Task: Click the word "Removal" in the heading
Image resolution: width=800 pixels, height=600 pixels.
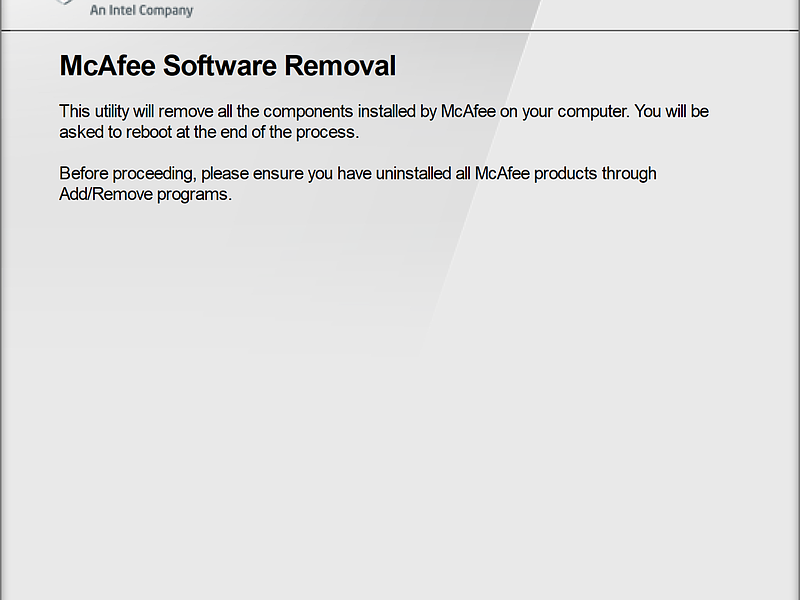Action: (340, 66)
